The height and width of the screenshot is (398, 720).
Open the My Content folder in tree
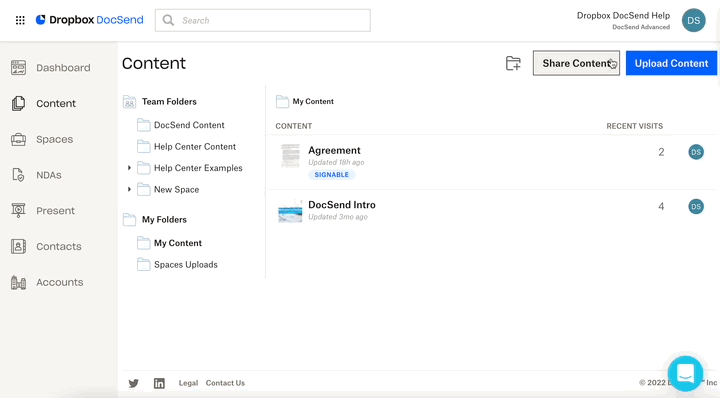pos(178,243)
